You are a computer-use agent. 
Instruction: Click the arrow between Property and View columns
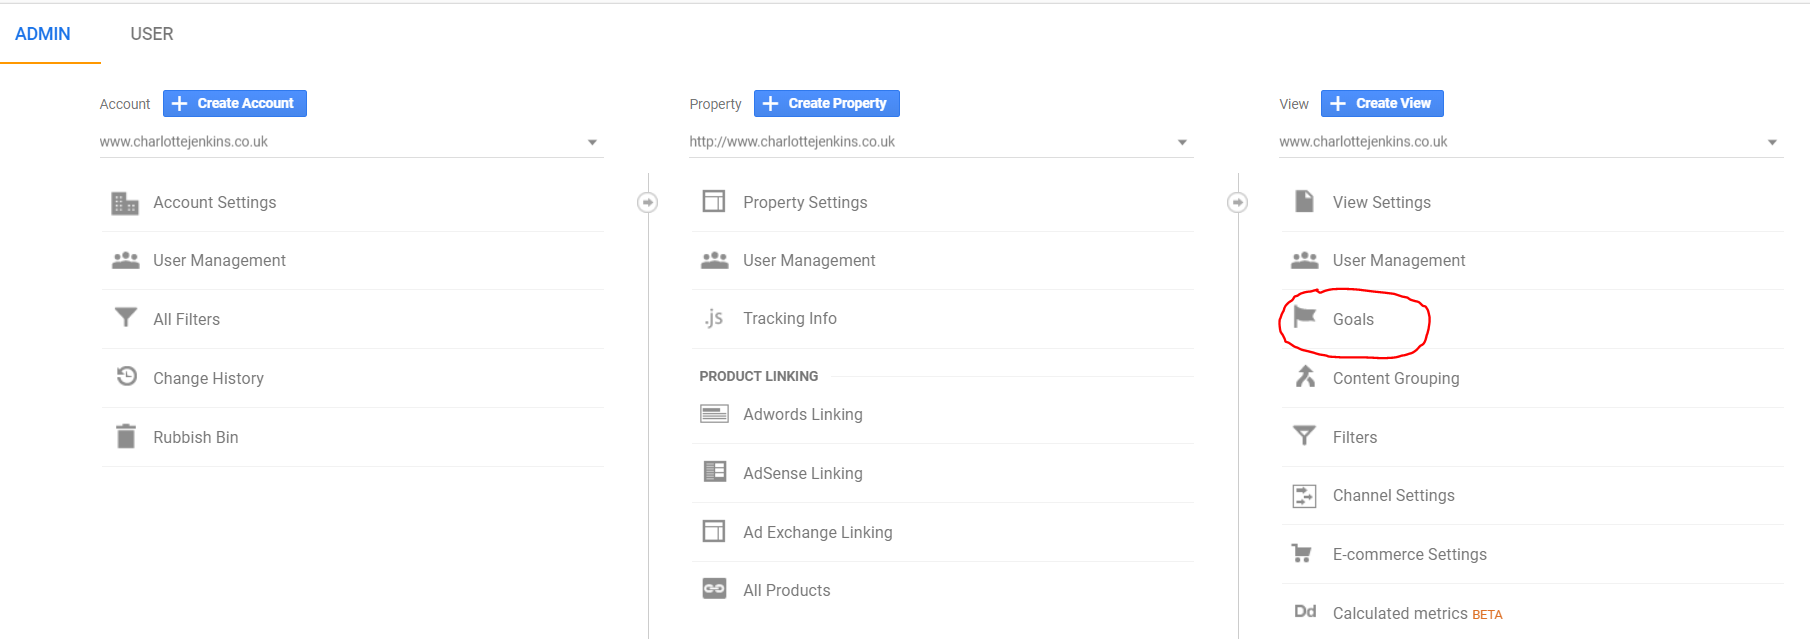pos(1237,203)
